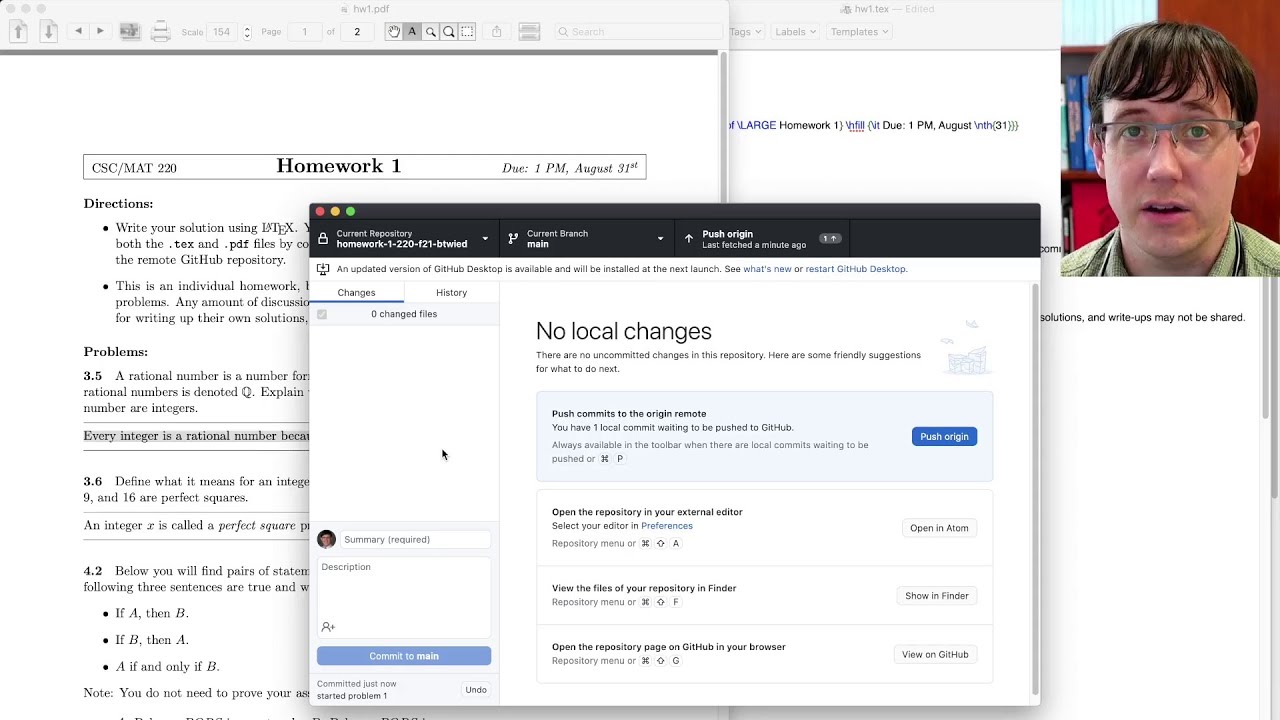Click the Commit to main button
The image size is (1280, 720).
point(404,656)
